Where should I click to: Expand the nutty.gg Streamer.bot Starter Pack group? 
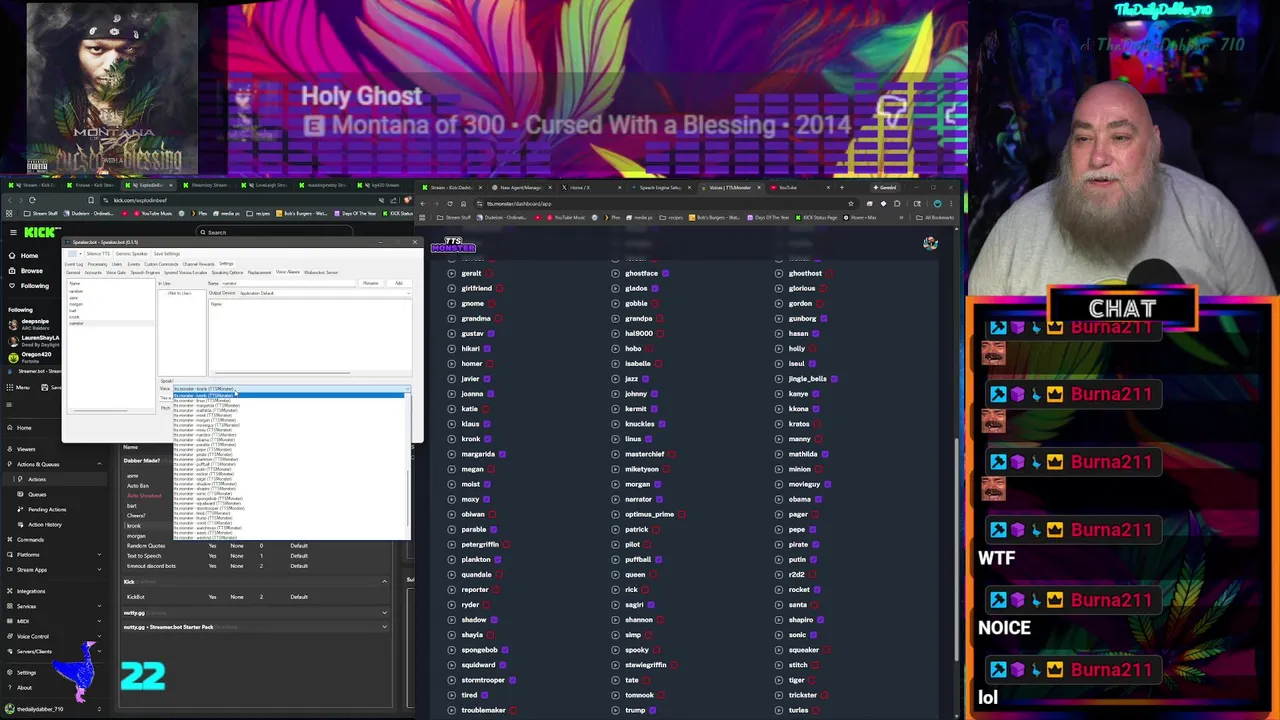click(x=384, y=627)
